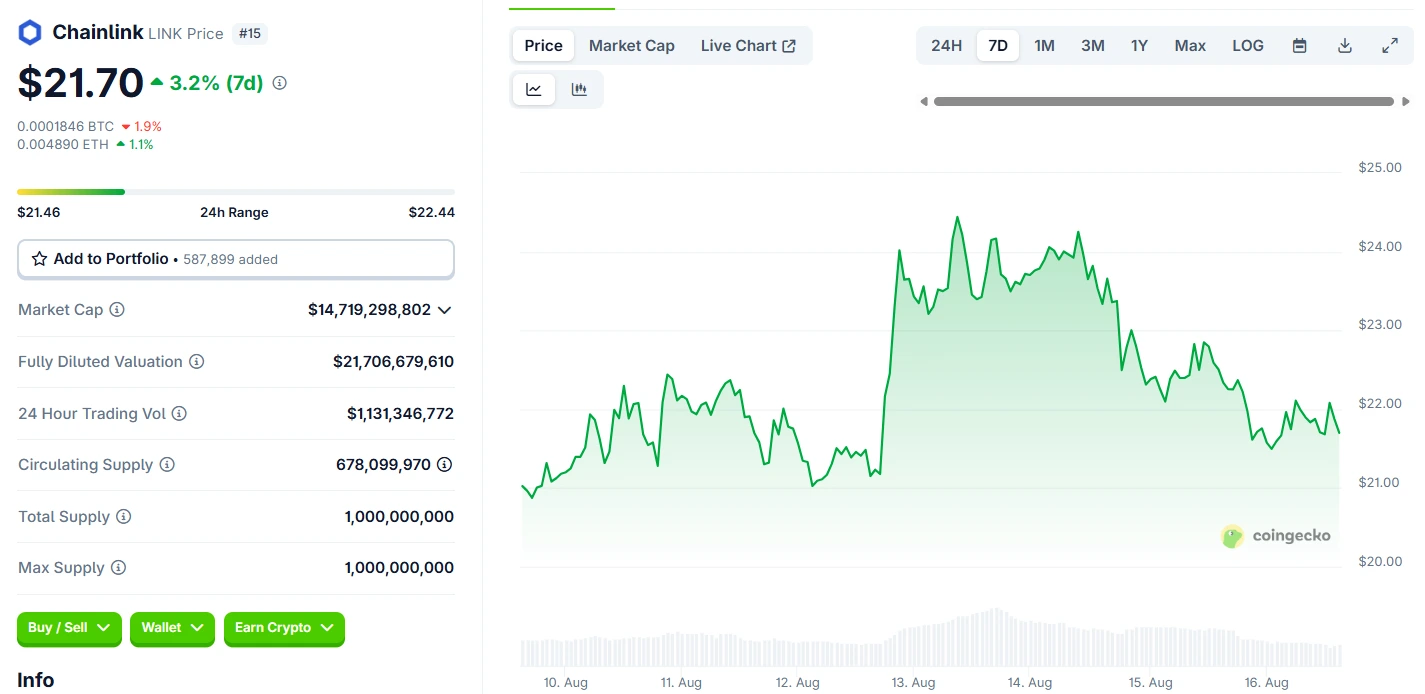Select the 7D time range

click(998, 46)
